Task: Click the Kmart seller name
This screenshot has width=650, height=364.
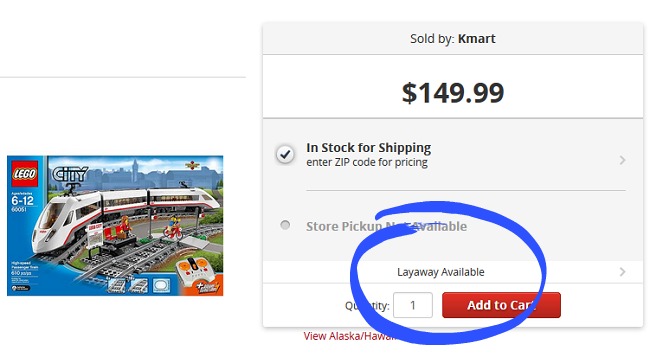Action: (x=476, y=39)
